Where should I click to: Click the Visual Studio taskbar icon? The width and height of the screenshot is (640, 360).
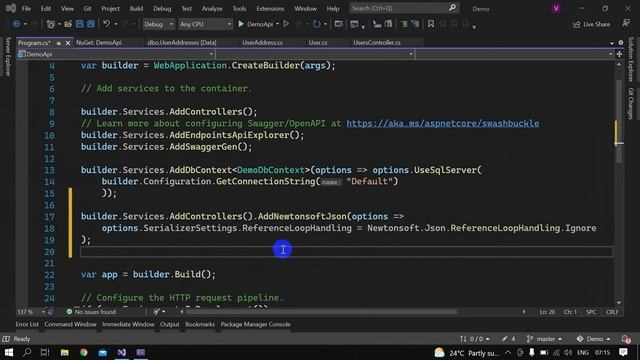[122, 352]
